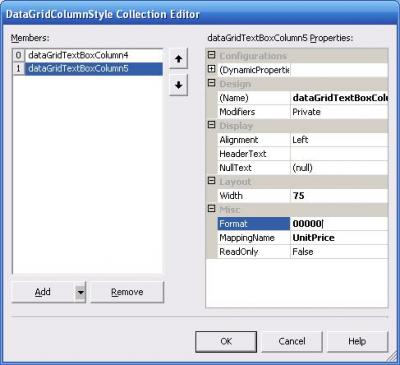
Task: Collapse the Layout category
Action: click(211, 181)
